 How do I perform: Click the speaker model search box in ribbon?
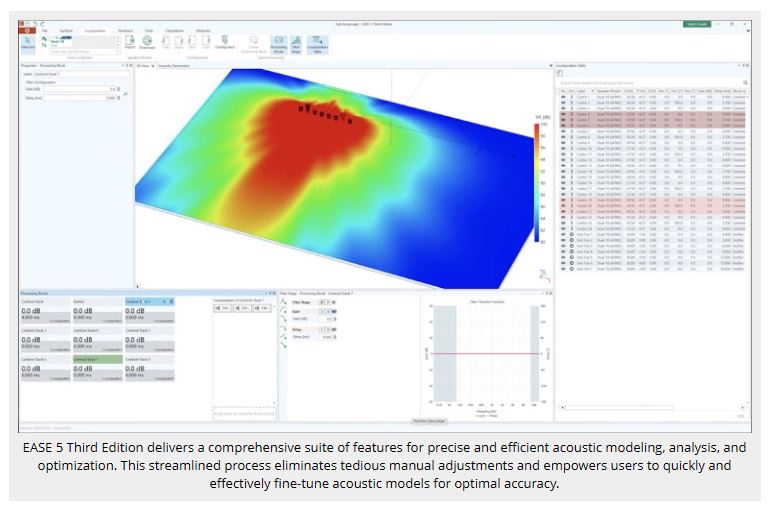(83, 52)
